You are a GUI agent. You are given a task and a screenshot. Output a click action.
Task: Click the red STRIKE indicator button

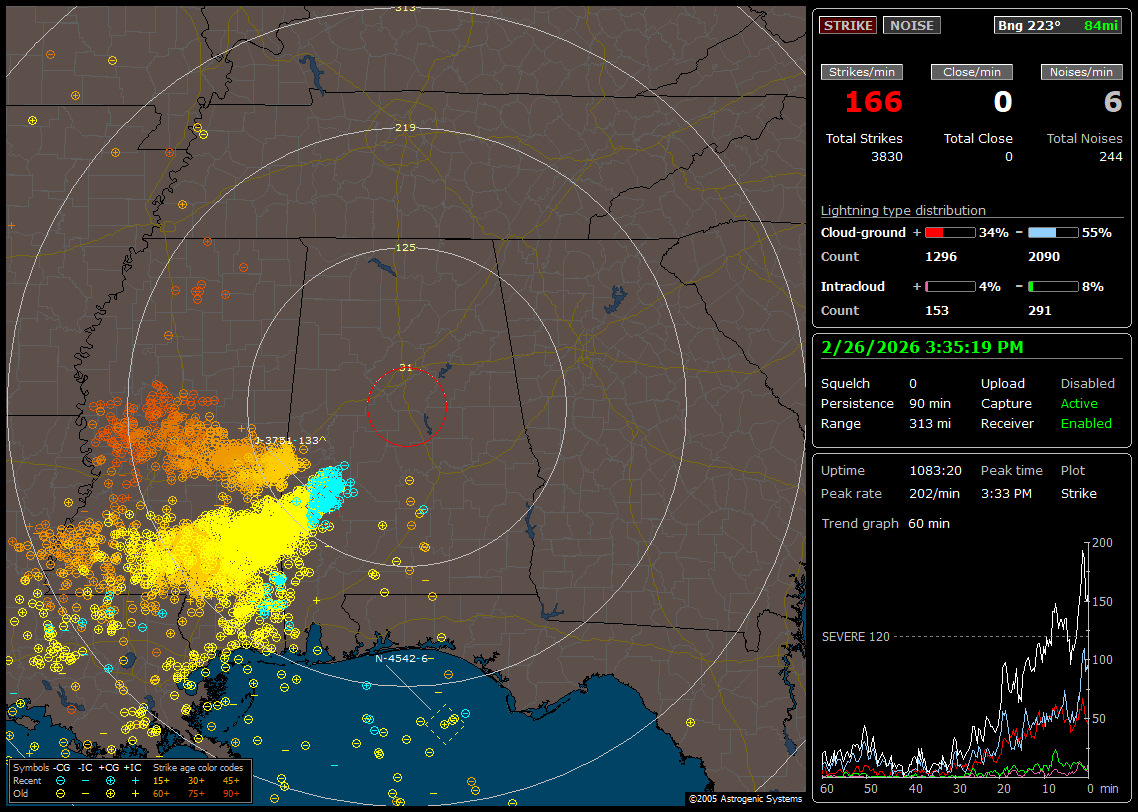[x=848, y=25]
